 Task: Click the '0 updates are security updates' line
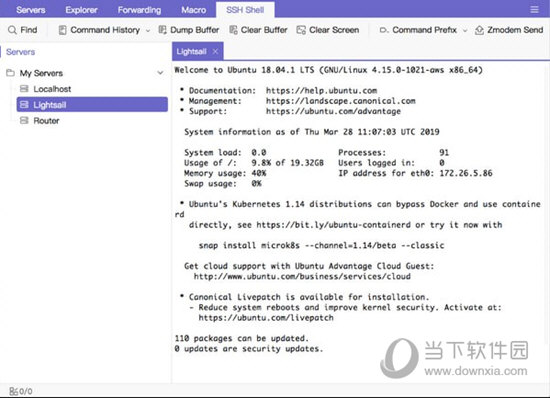click(x=249, y=349)
